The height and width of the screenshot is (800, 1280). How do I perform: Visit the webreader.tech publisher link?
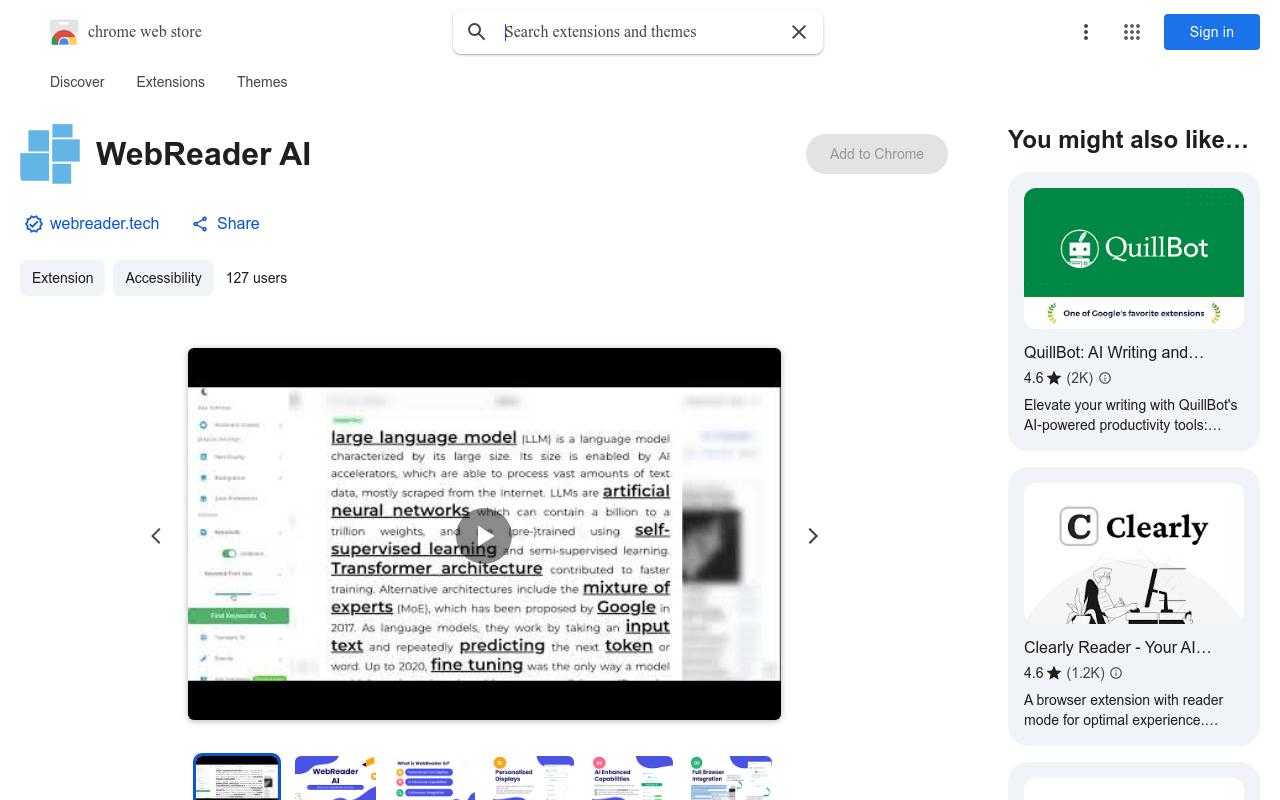(105, 224)
